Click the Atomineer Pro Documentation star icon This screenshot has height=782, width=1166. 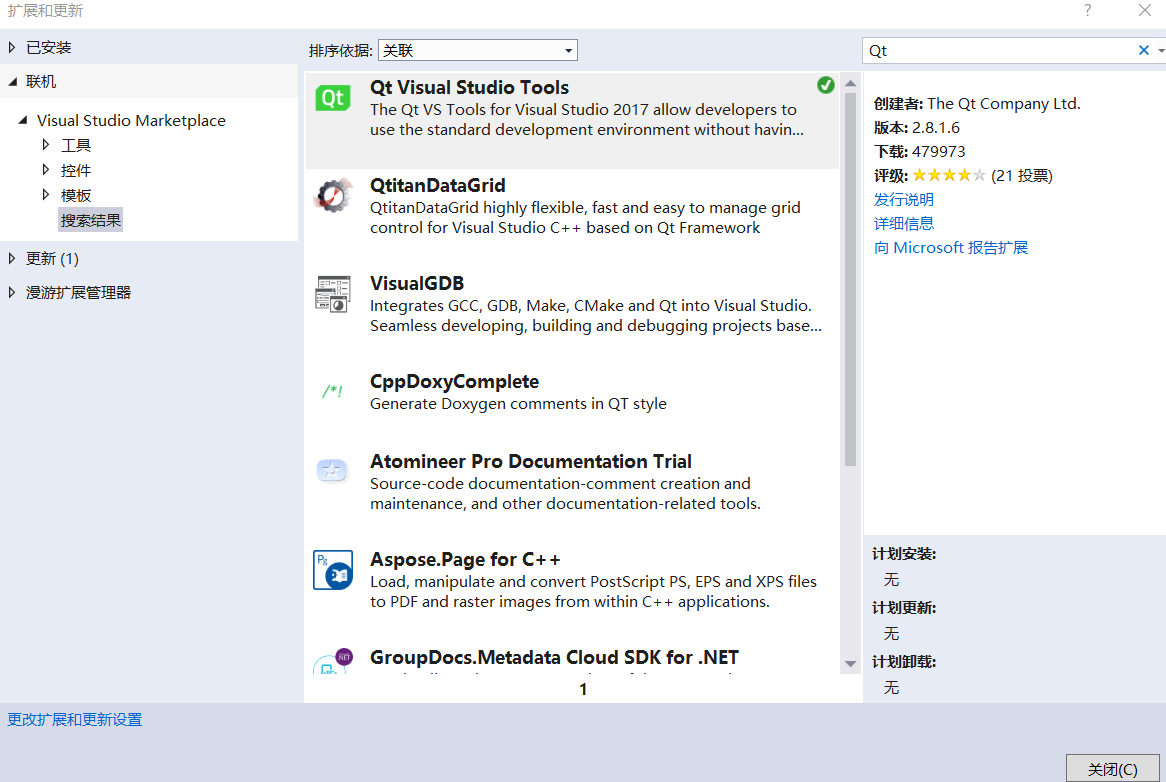(x=332, y=470)
